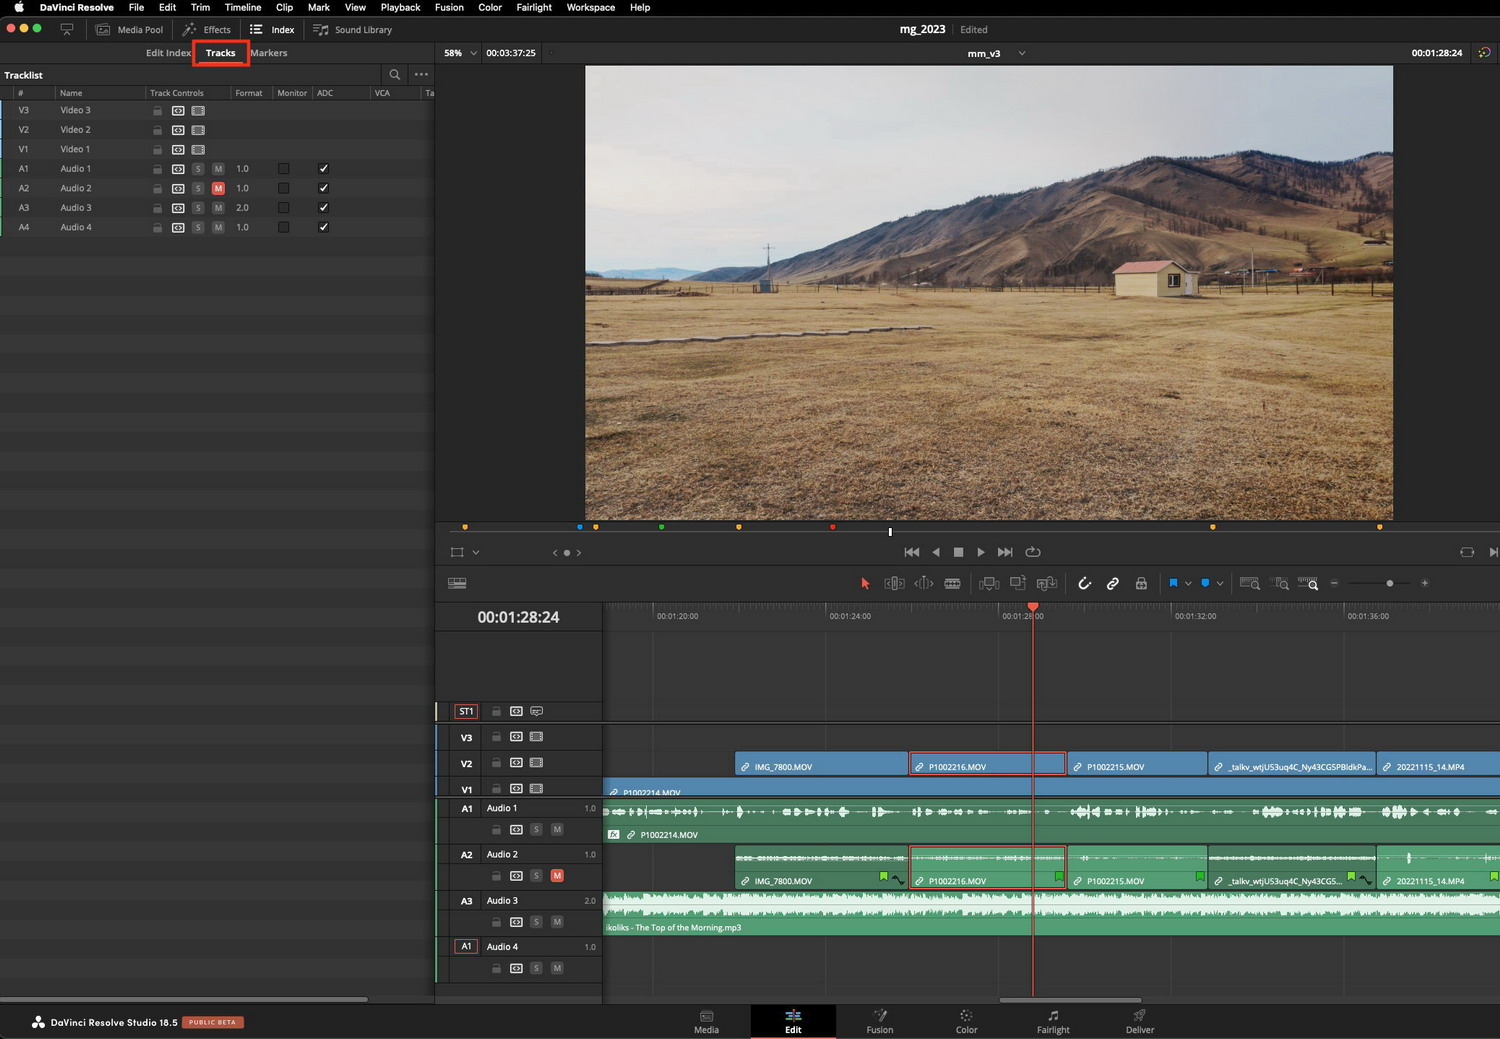Switch to the Media page

tap(706, 1021)
